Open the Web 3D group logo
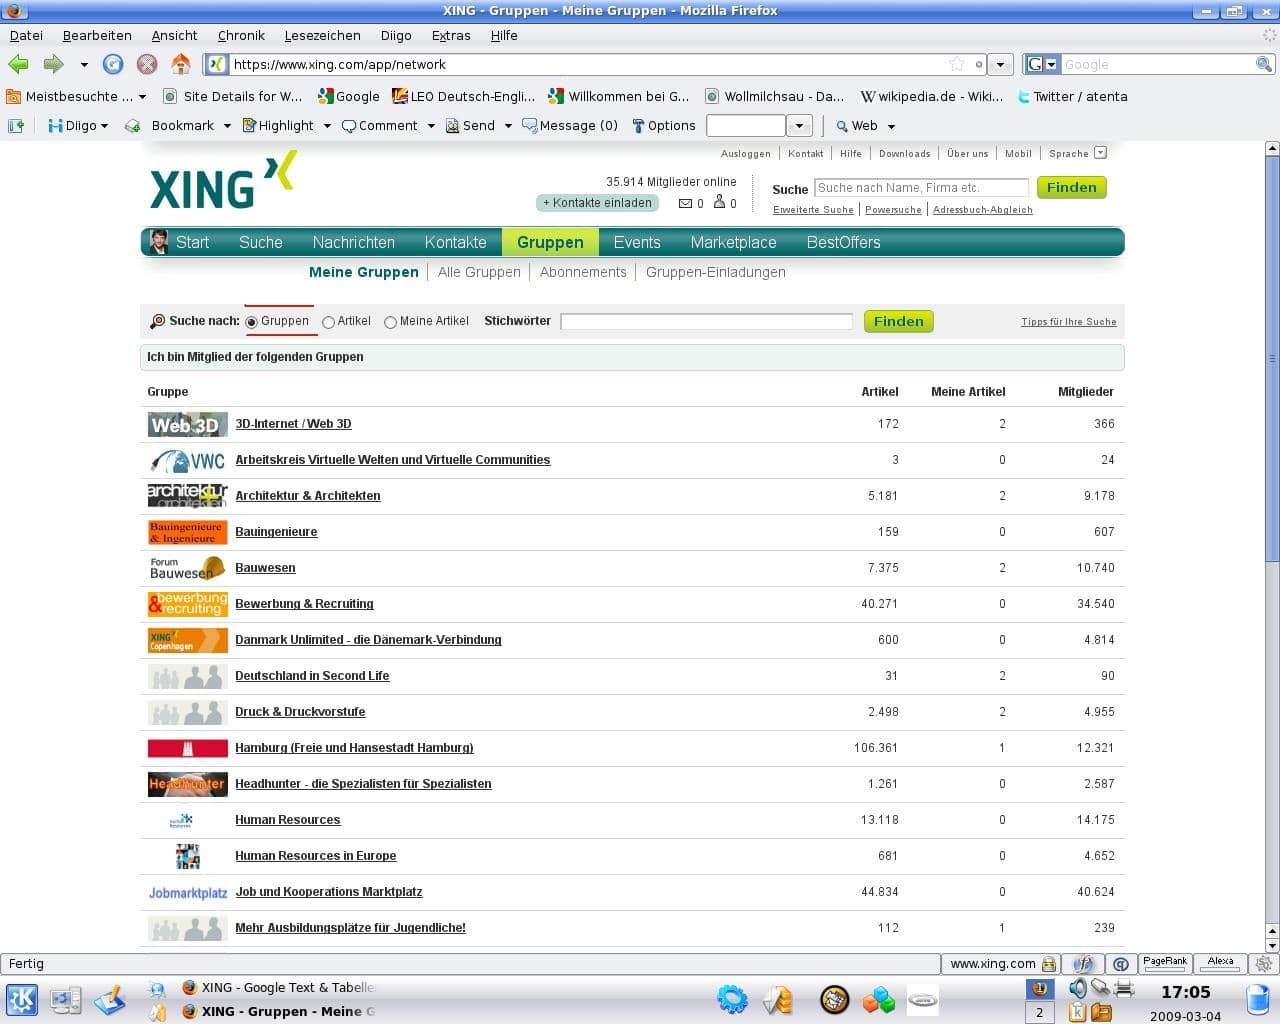This screenshot has width=1280, height=1024. [187, 424]
